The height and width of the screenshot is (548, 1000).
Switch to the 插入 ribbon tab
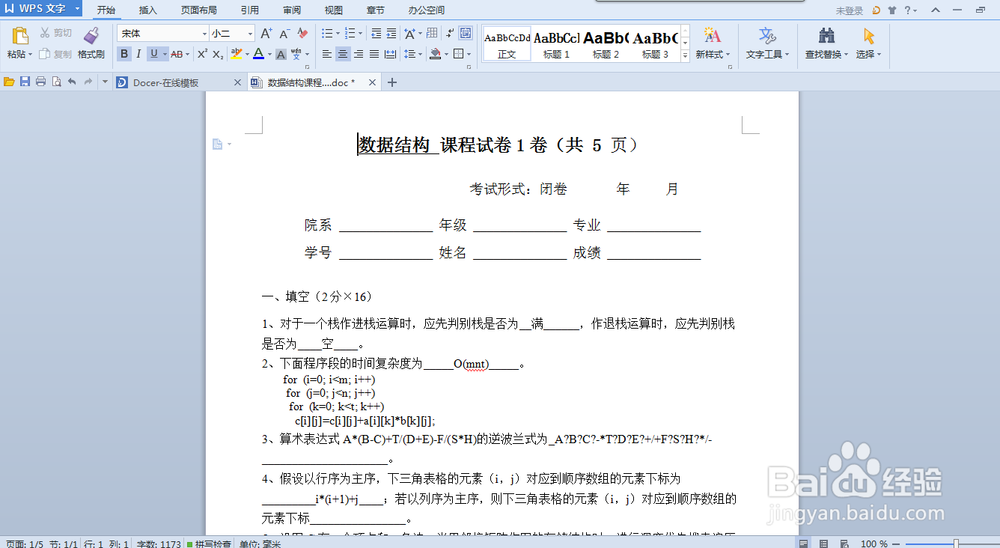[147, 10]
